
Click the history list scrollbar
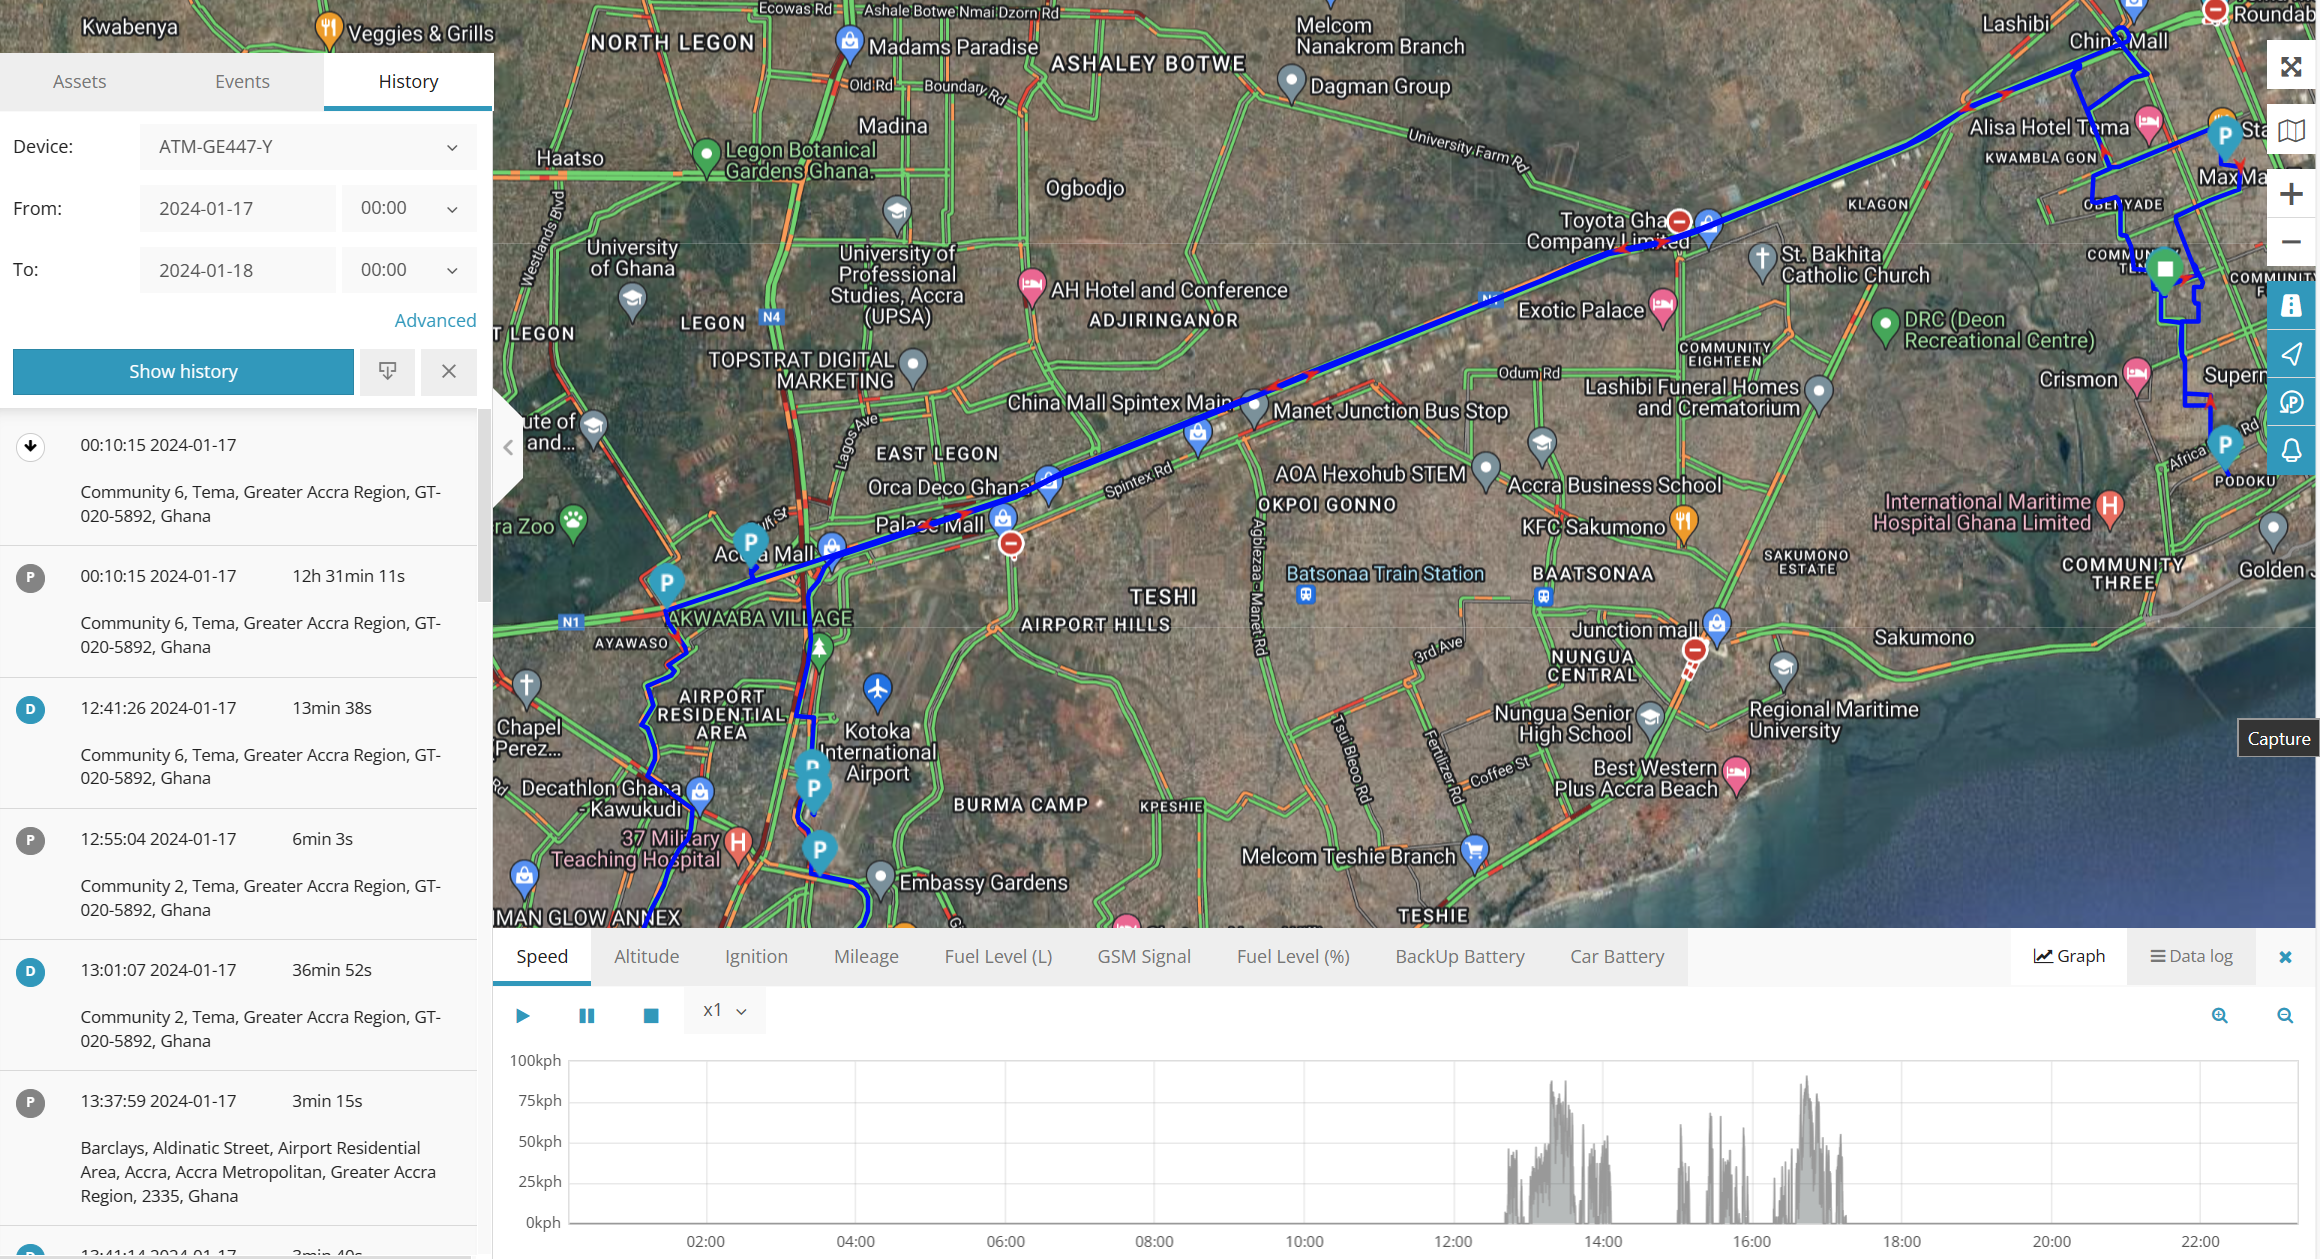click(484, 505)
